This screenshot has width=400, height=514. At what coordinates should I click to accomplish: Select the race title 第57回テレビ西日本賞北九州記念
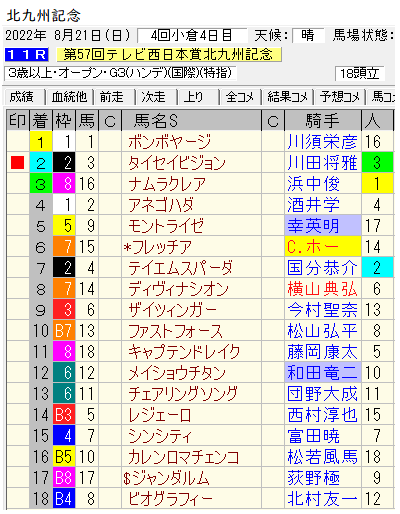169,55
